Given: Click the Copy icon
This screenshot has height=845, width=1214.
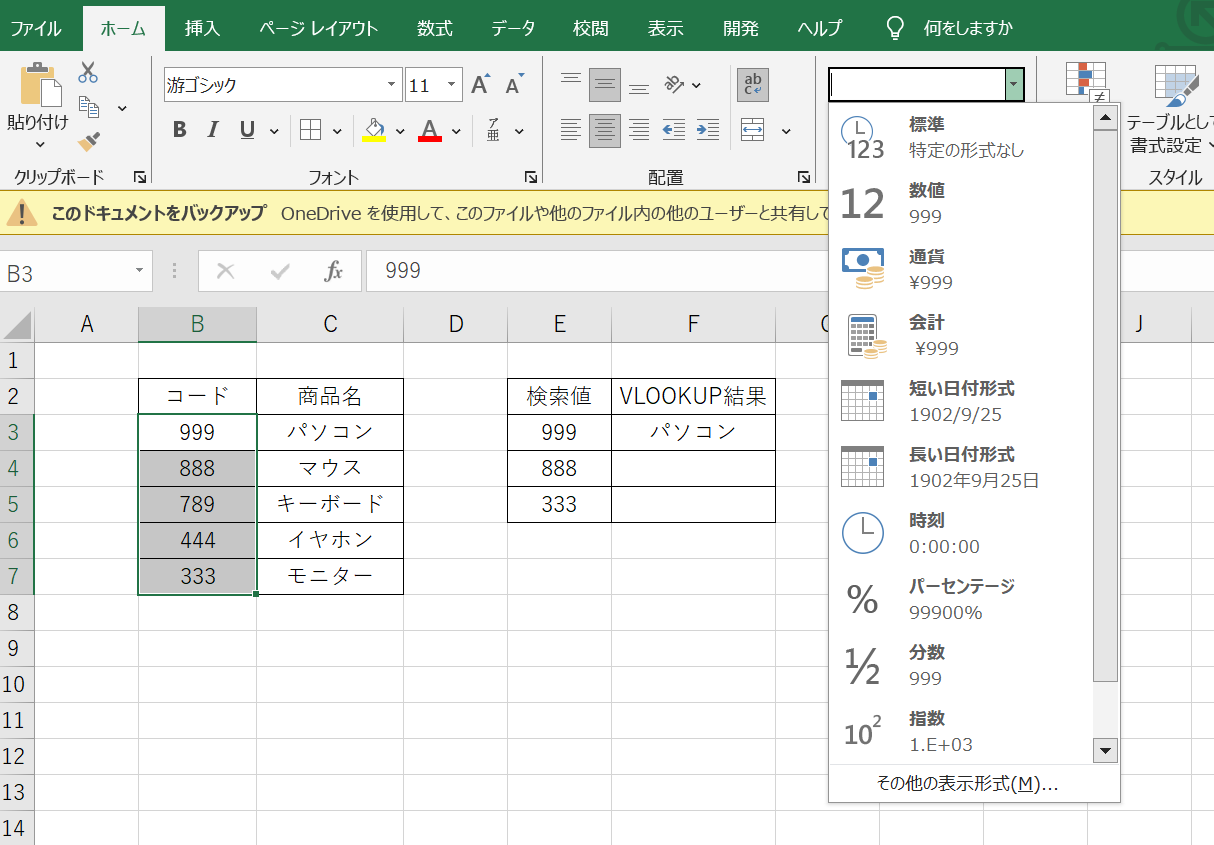Looking at the screenshot, I should click(x=89, y=107).
